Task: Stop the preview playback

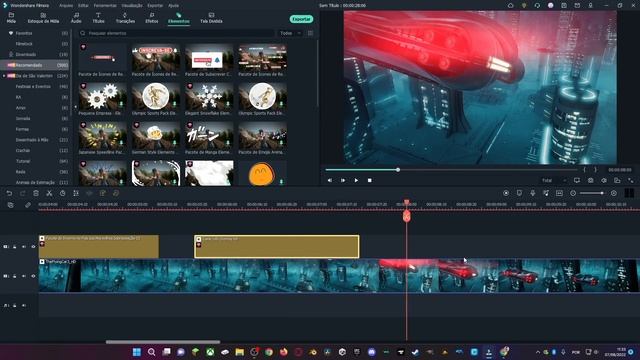Action: pos(369,180)
